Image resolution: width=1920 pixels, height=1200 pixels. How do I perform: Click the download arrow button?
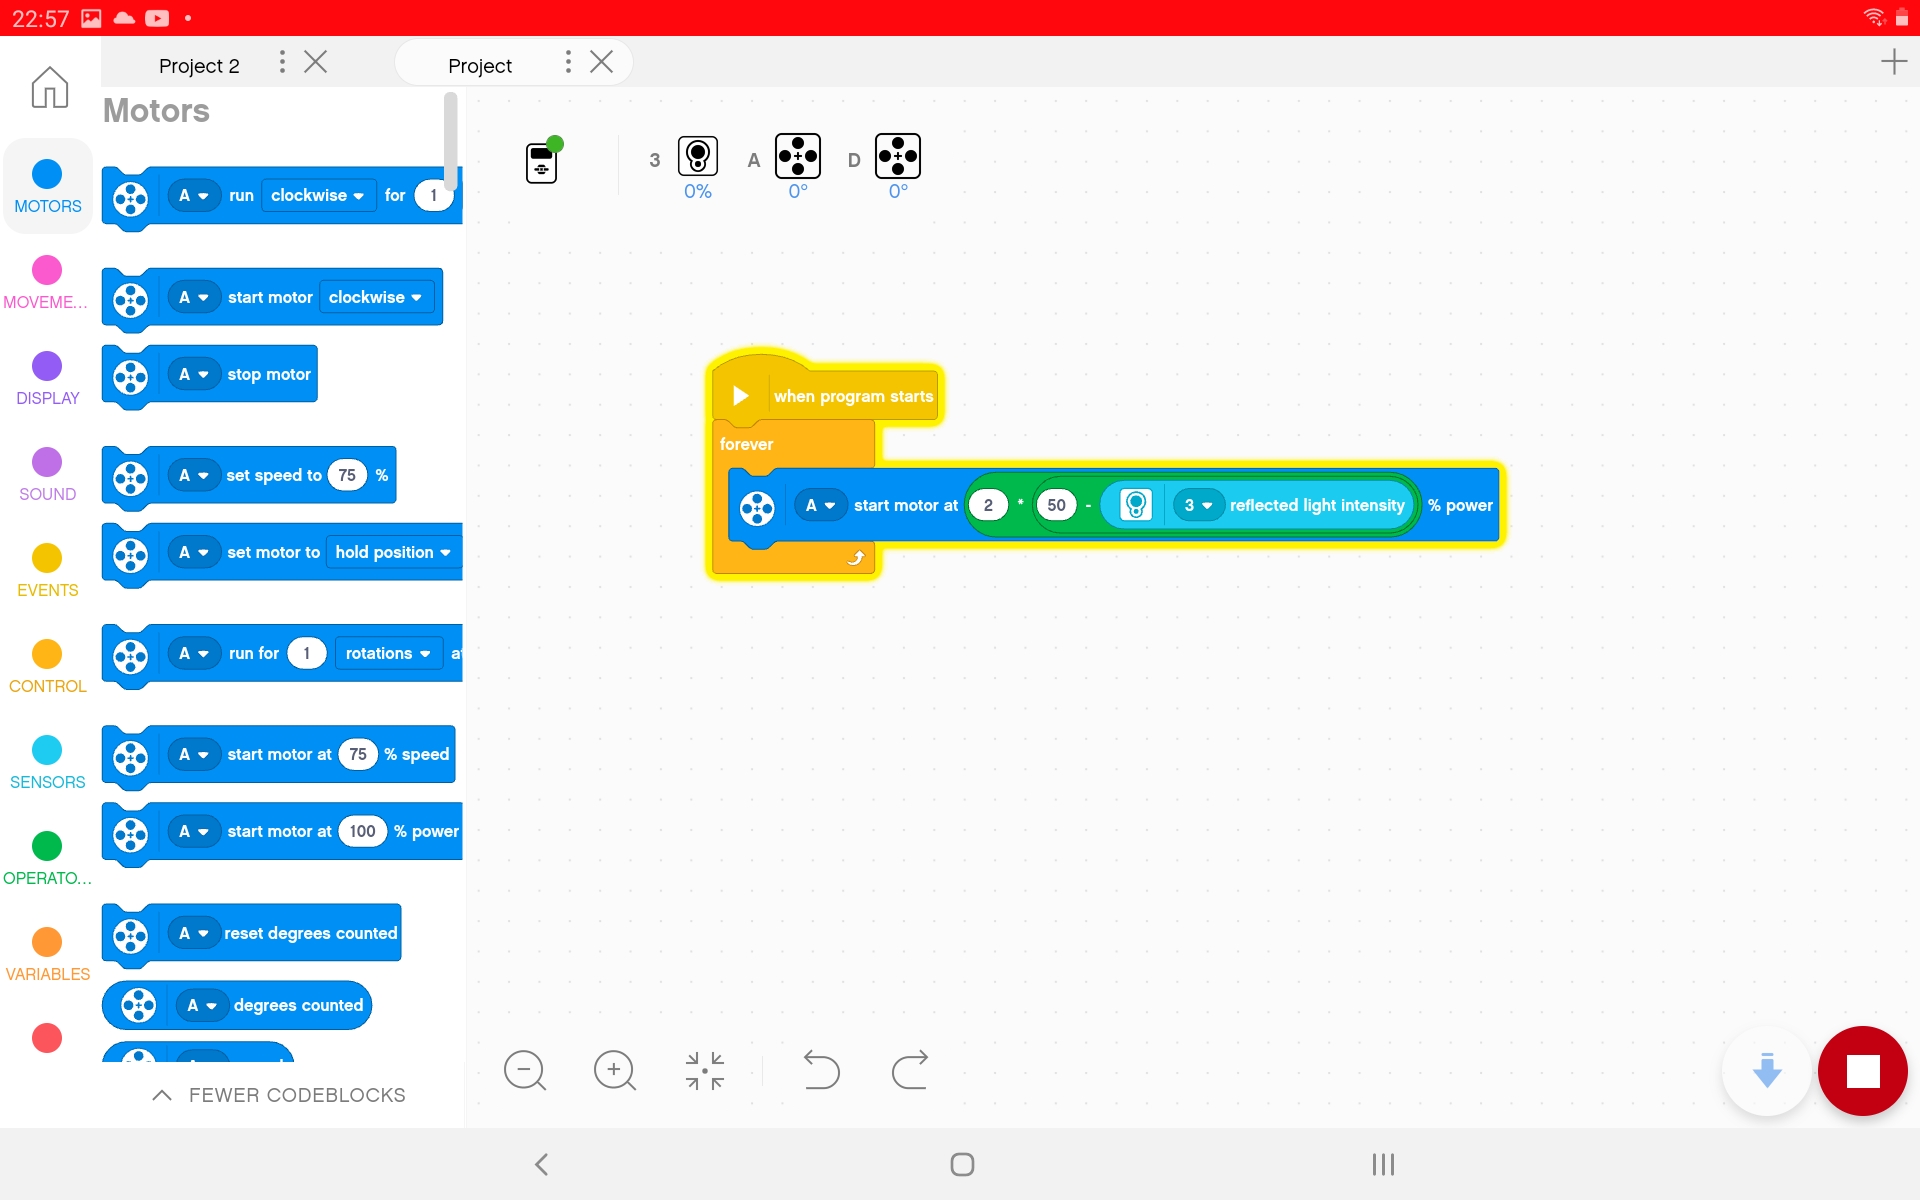(x=1767, y=1070)
